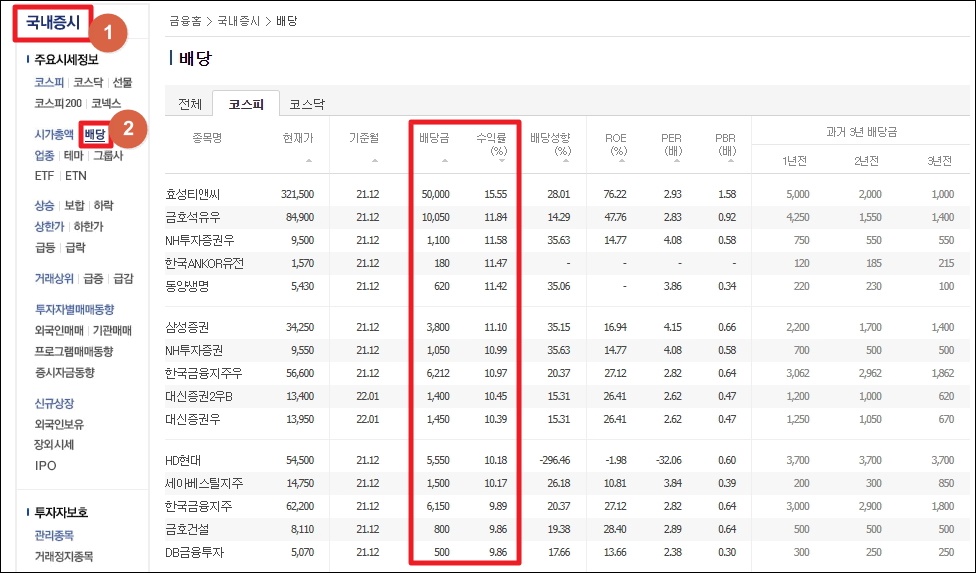Open stock 삼성증권 in table
976x573 pixels.
pos(187,327)
